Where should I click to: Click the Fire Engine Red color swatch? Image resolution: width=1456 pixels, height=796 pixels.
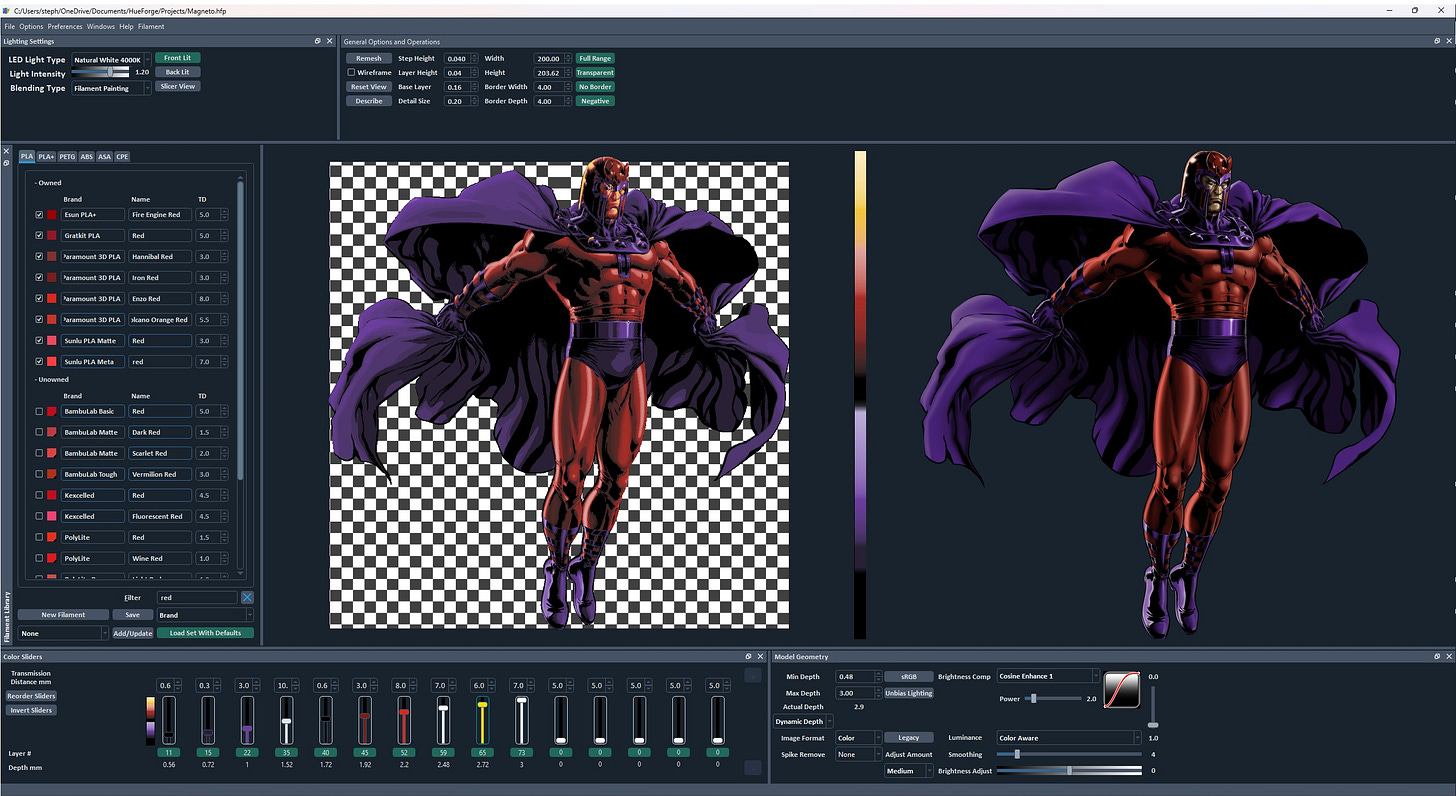coord(51,214)
